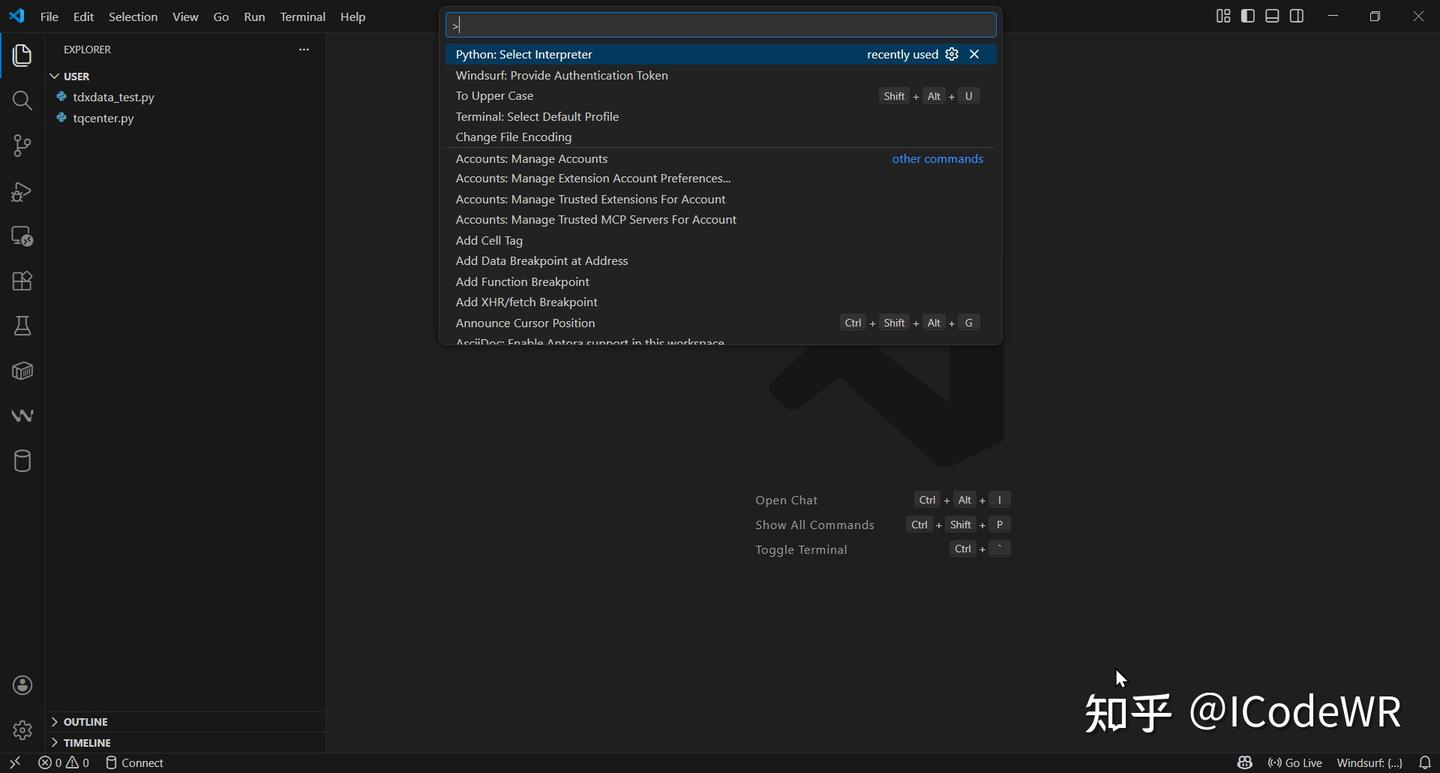Open Source Control view icon
This screenshot has height=773, width=1440.
[22, 146]
